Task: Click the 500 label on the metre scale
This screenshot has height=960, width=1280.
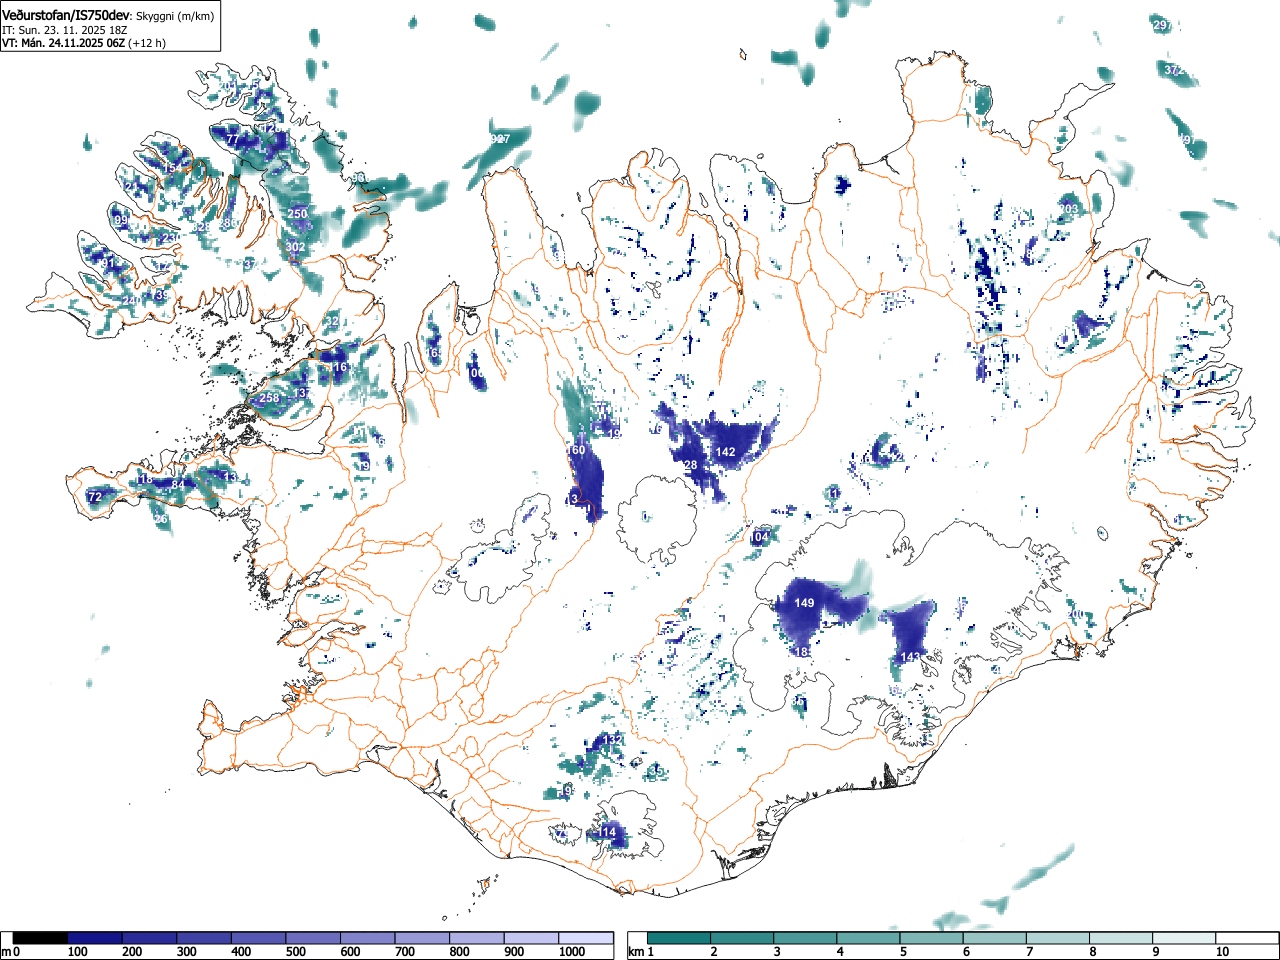Action: pyautogui.click(x=295, y=952)
